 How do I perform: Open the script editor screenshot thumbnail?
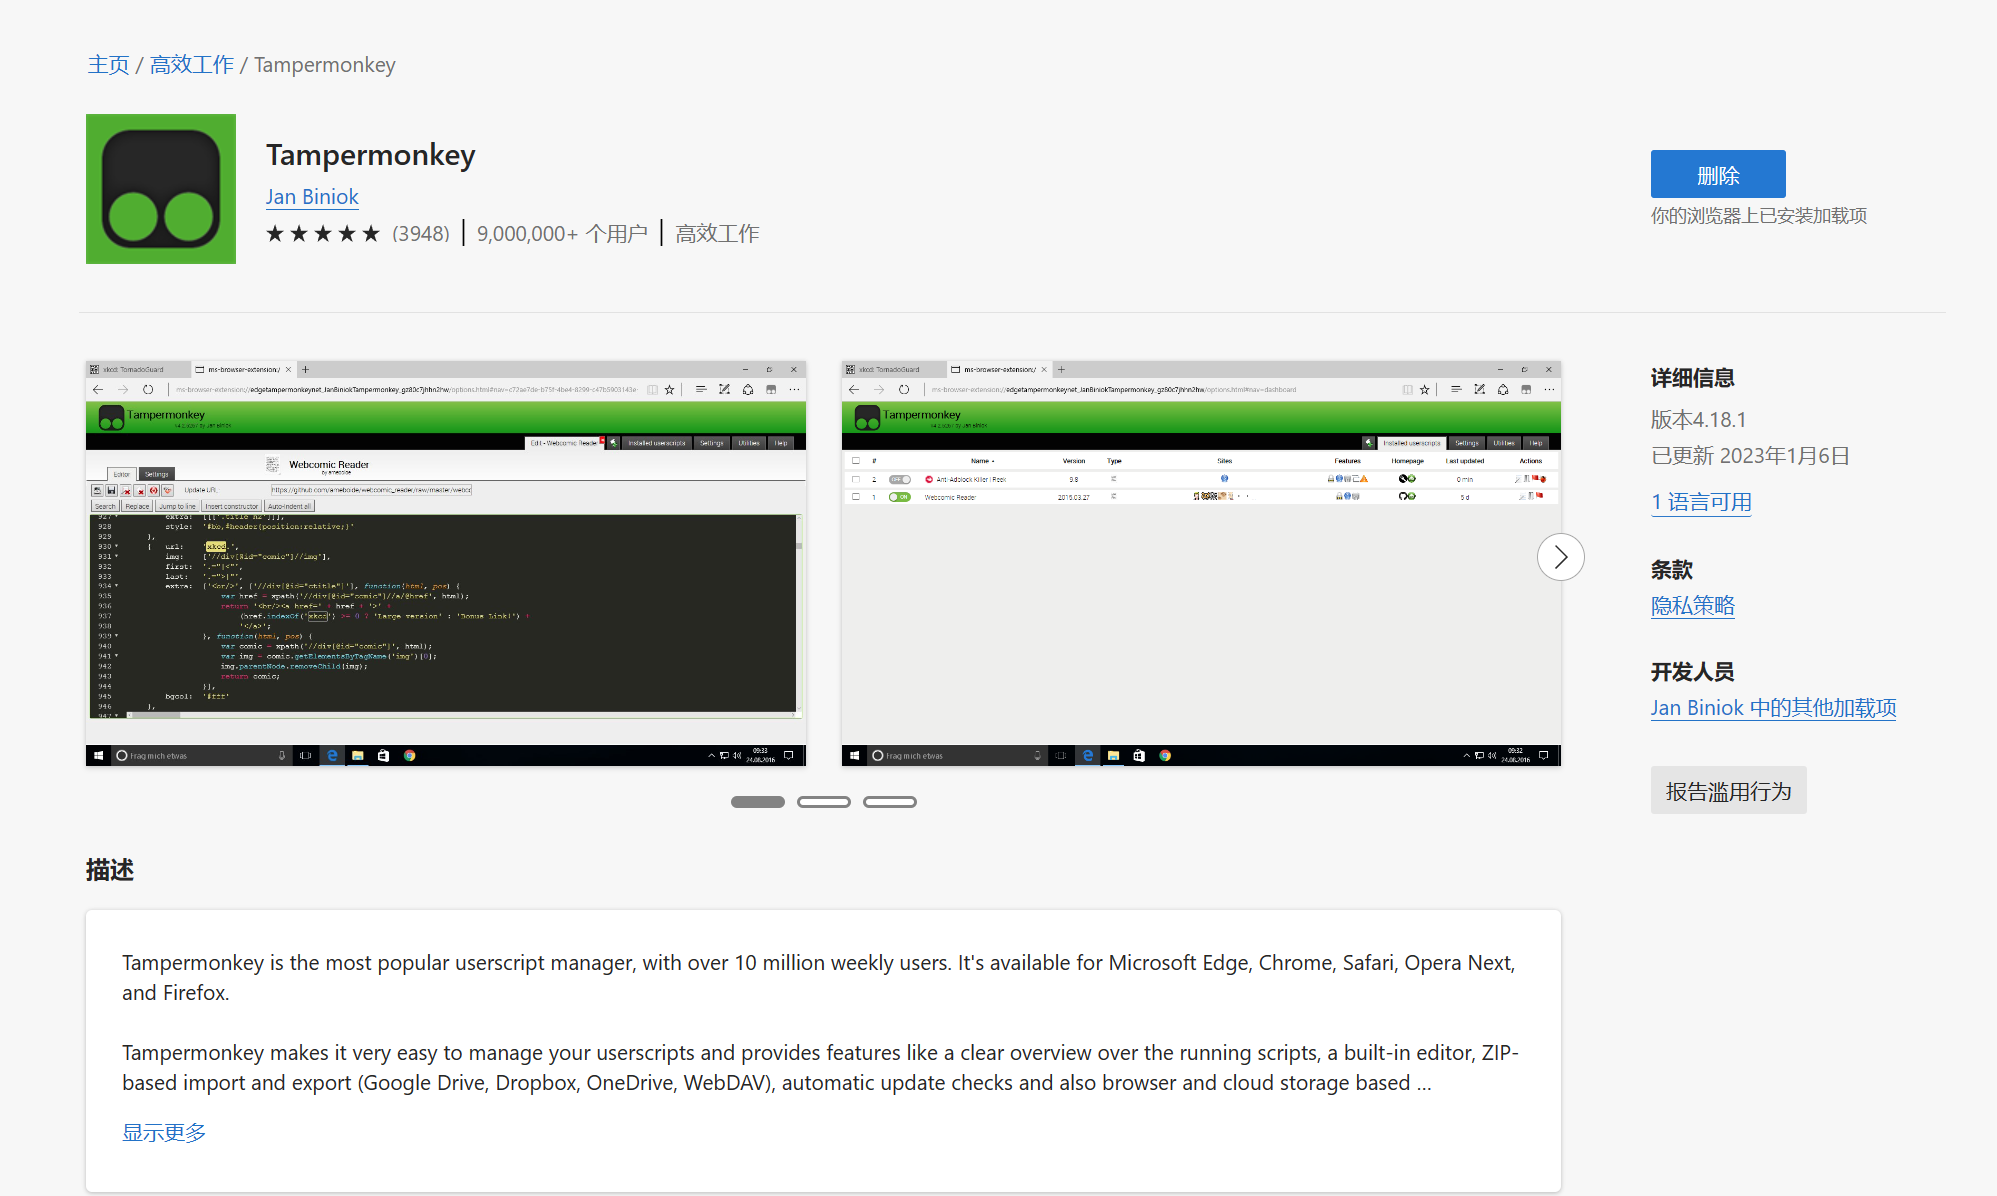pos(446,564)
